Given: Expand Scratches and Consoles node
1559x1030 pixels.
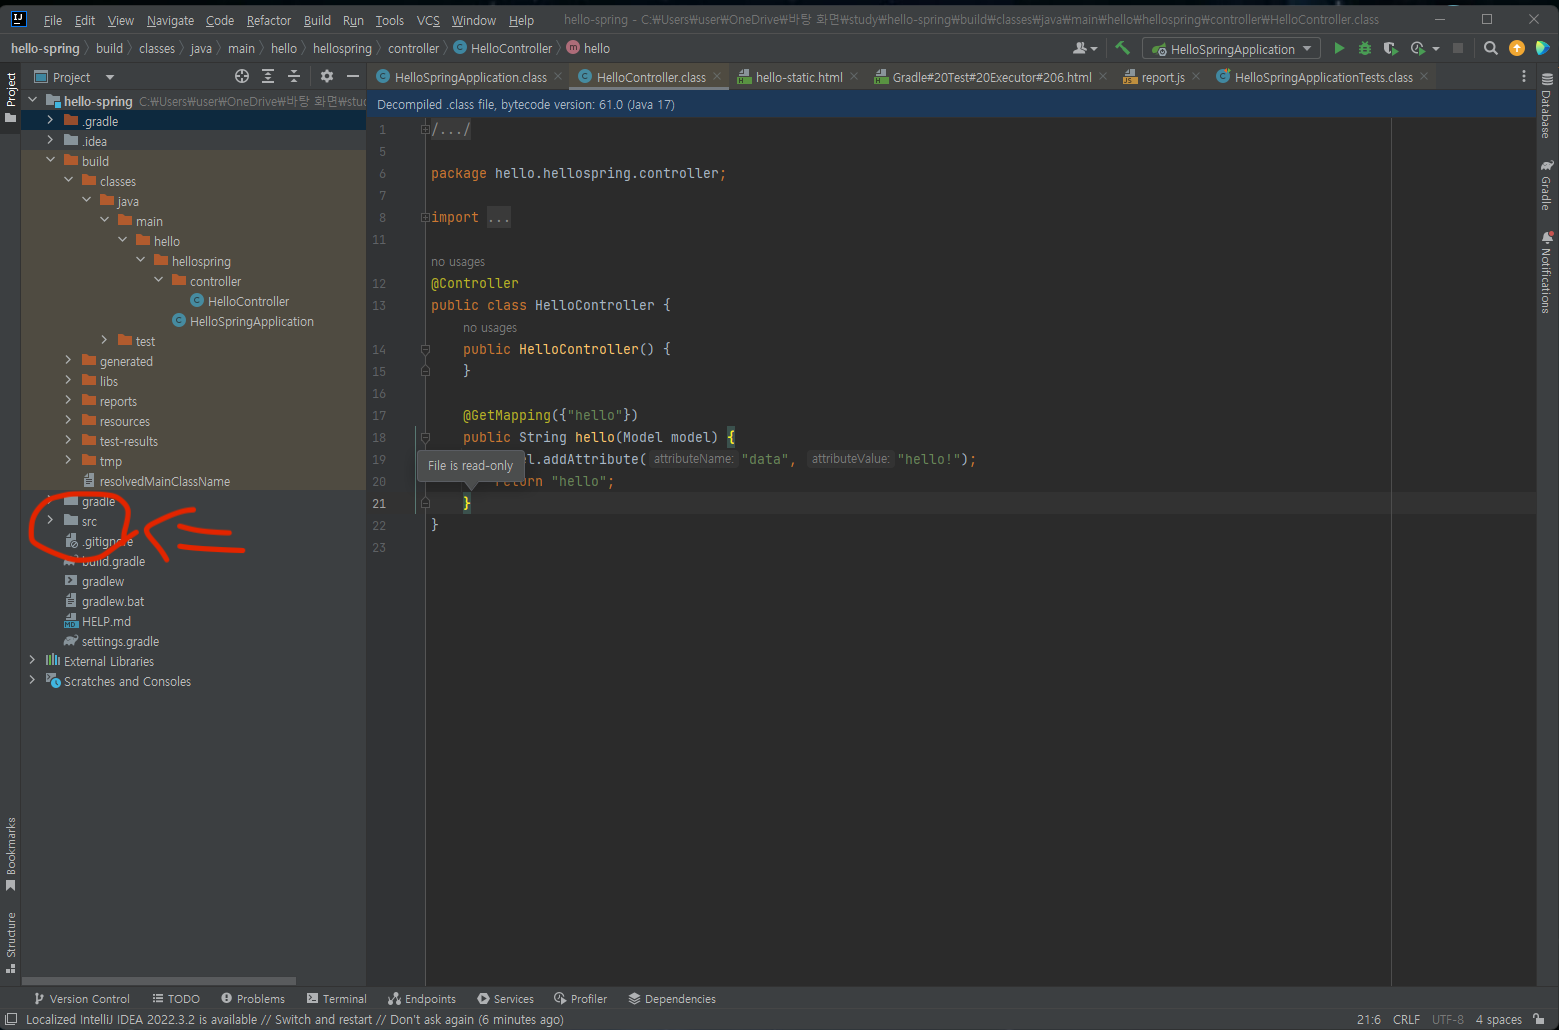Looking at the screenshot, I should [x=32, y=680].
